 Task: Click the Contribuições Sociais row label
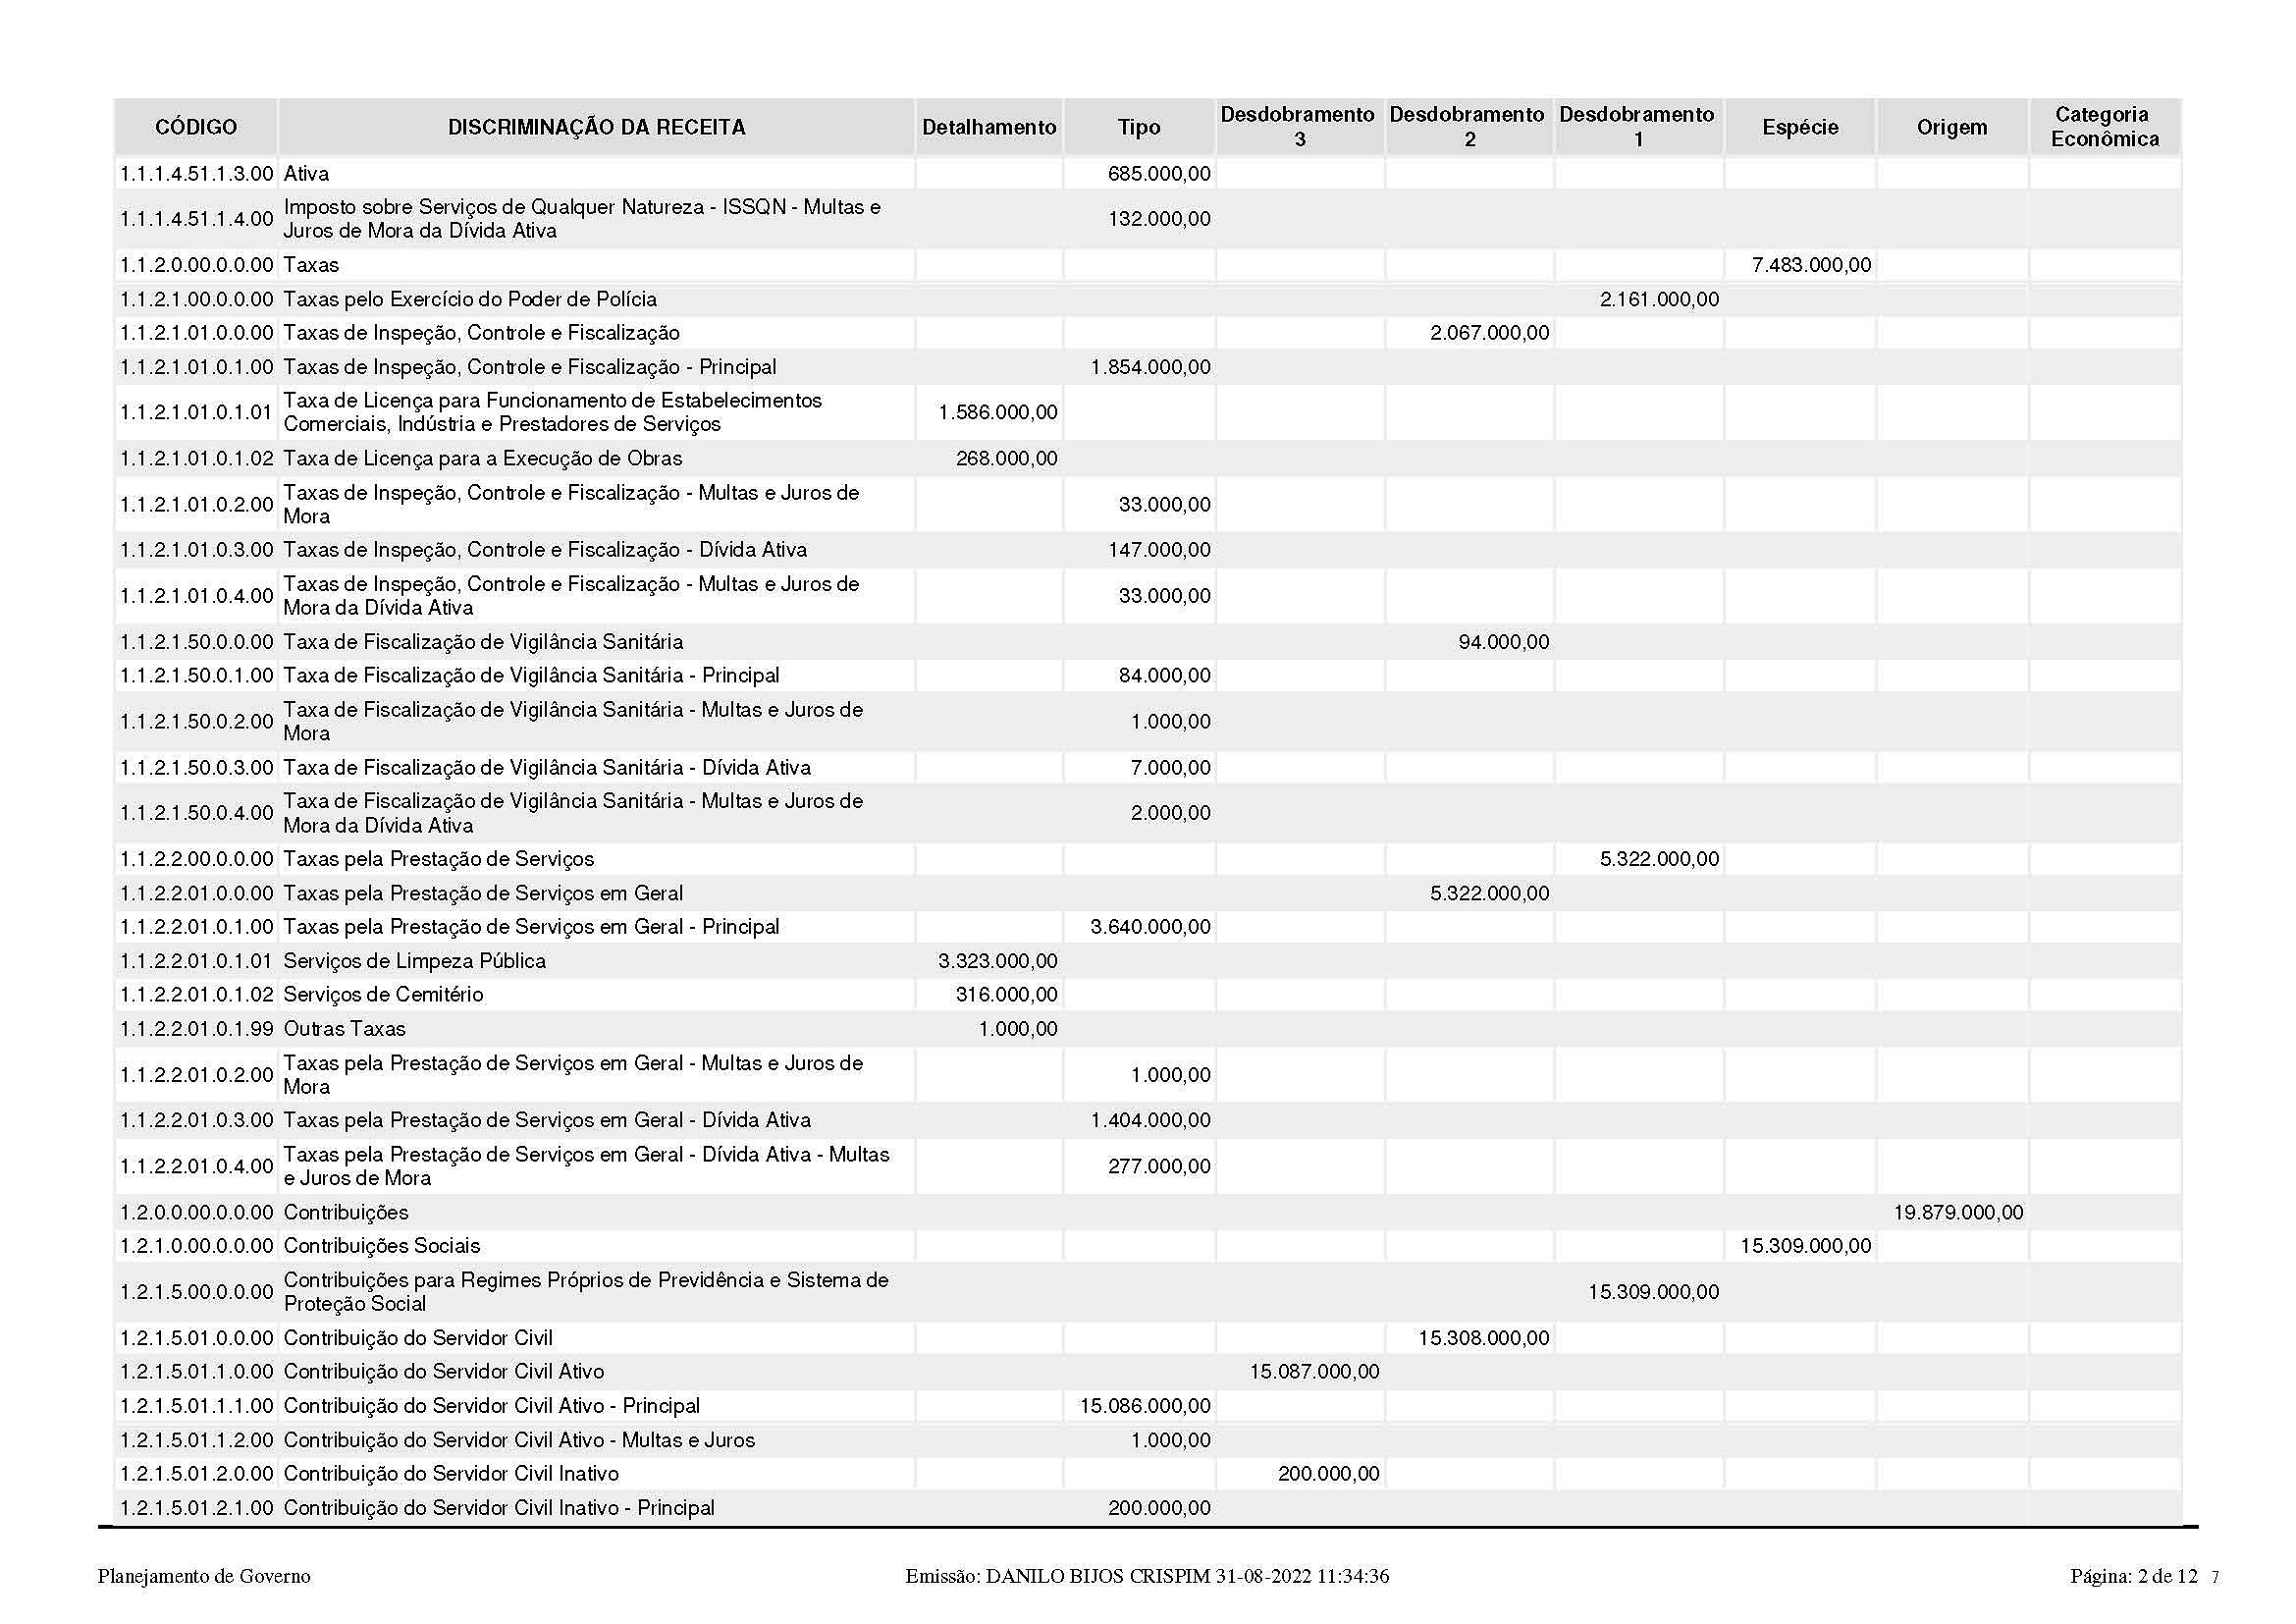(381, 1246)
